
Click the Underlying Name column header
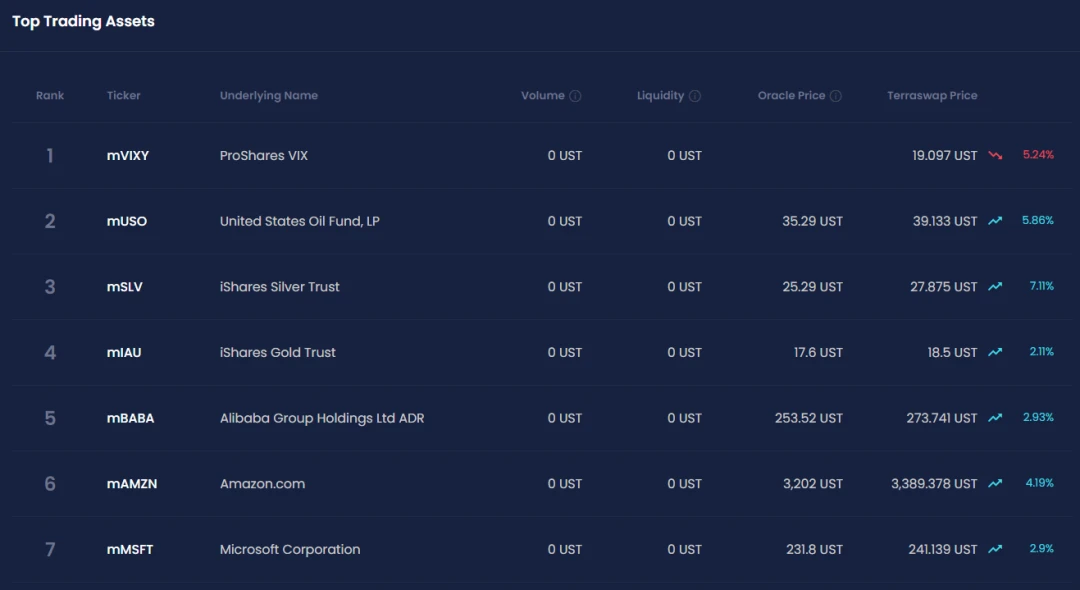click(269, 96)
